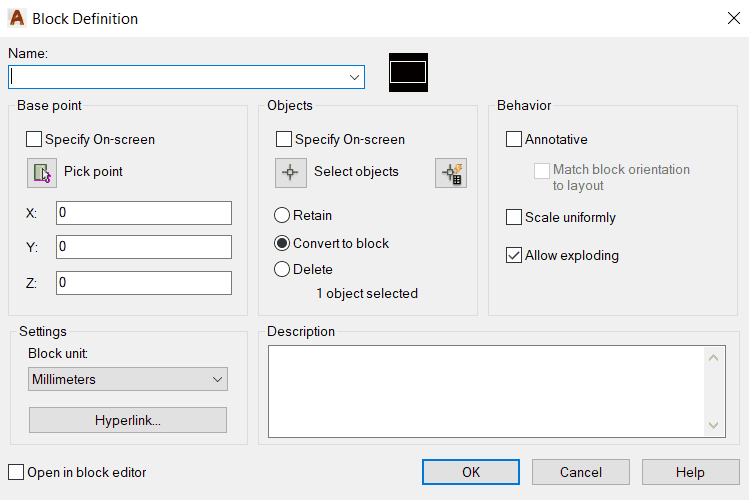The height and width of the screenshot is (500, 749).
Task: Click the Z coordinate input field
Action: click(144, 283)
